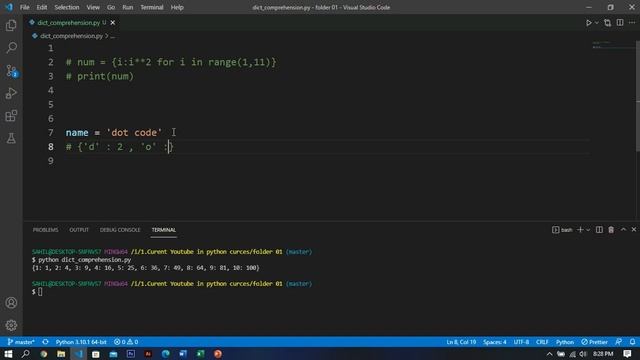Run the Python file with play button
The height and width of the screenshot is (360, 640).
[589, 23]
